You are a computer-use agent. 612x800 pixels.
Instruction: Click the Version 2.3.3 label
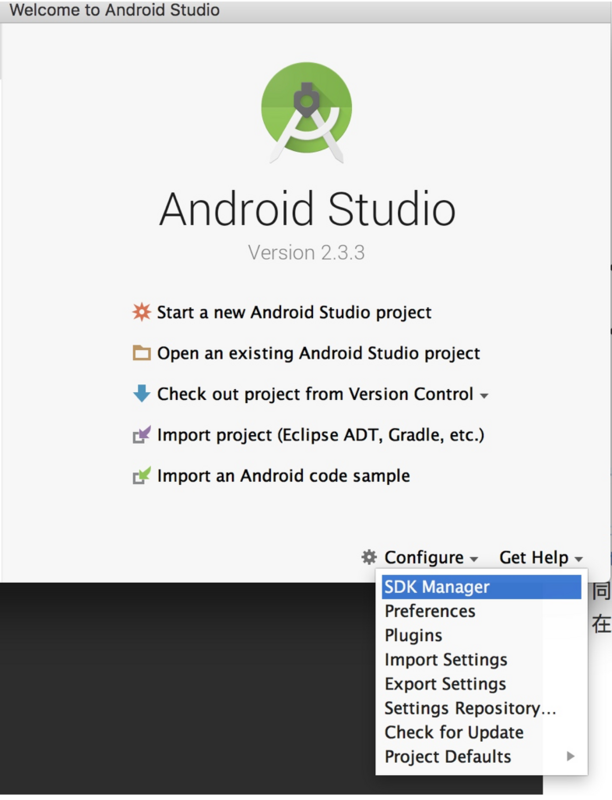pyautogui.click(x=307, y=253)
